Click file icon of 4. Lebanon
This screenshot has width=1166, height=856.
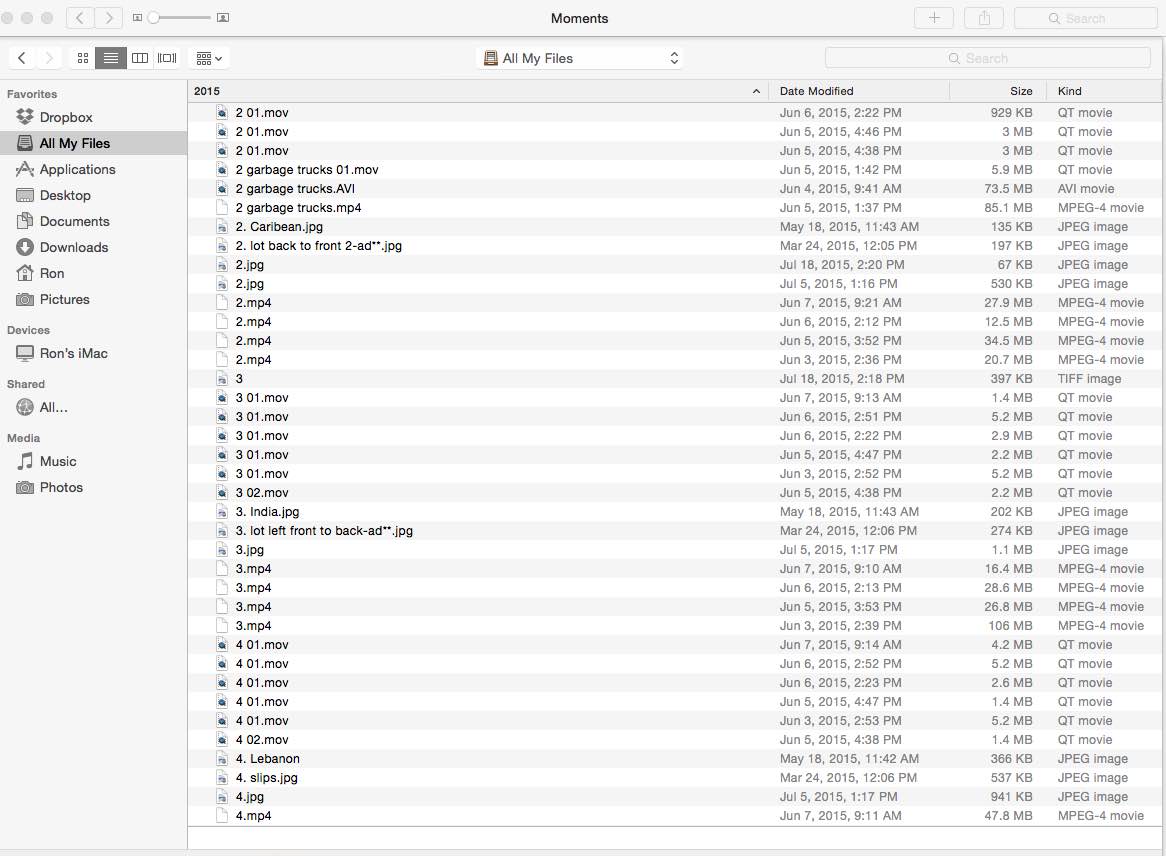[222, 759]
